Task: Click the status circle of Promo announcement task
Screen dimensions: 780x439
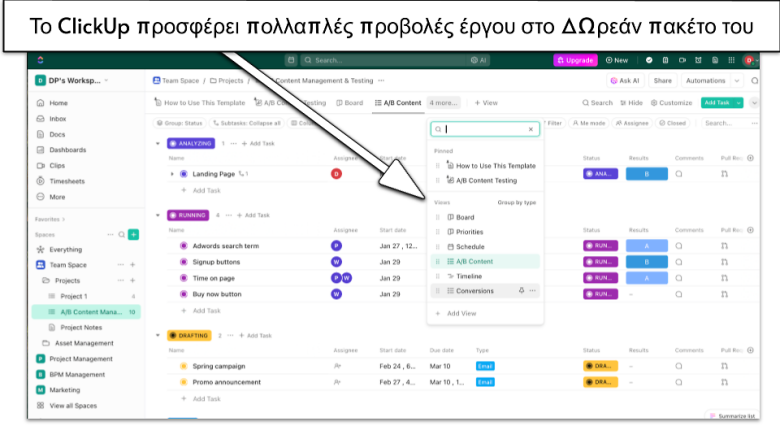Action: (x=184, y=382)
